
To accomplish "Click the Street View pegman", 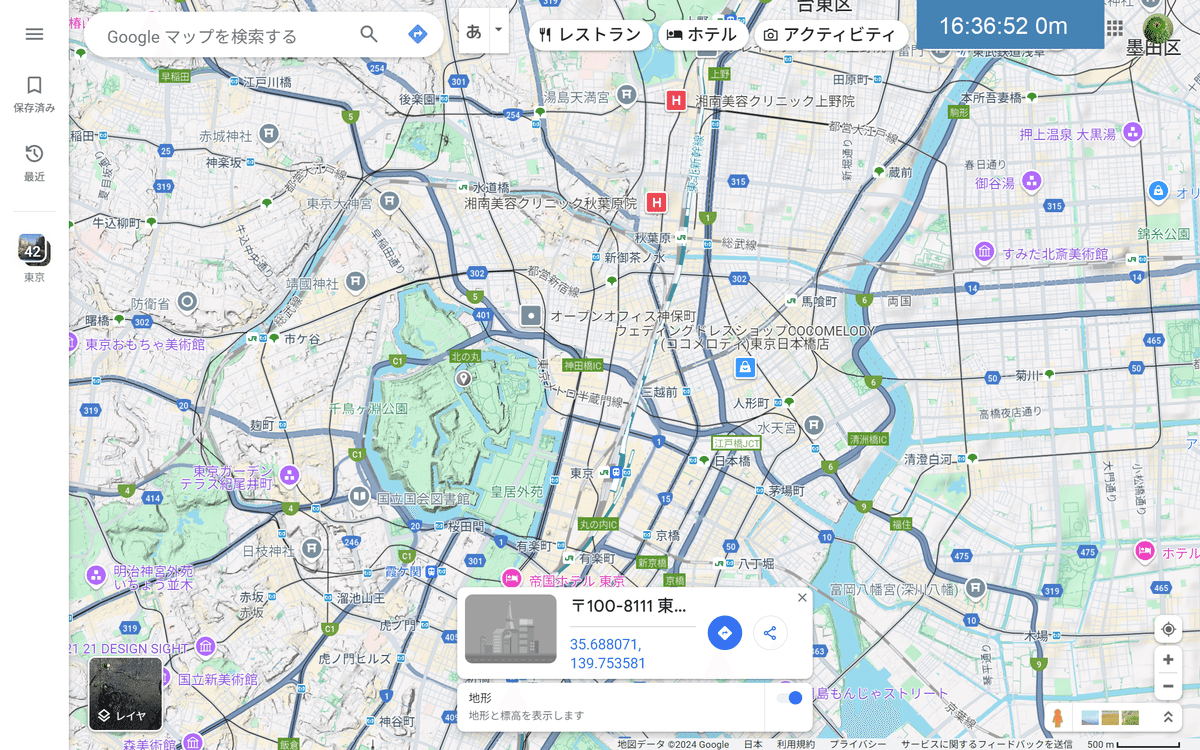I will click(1057, 718).
